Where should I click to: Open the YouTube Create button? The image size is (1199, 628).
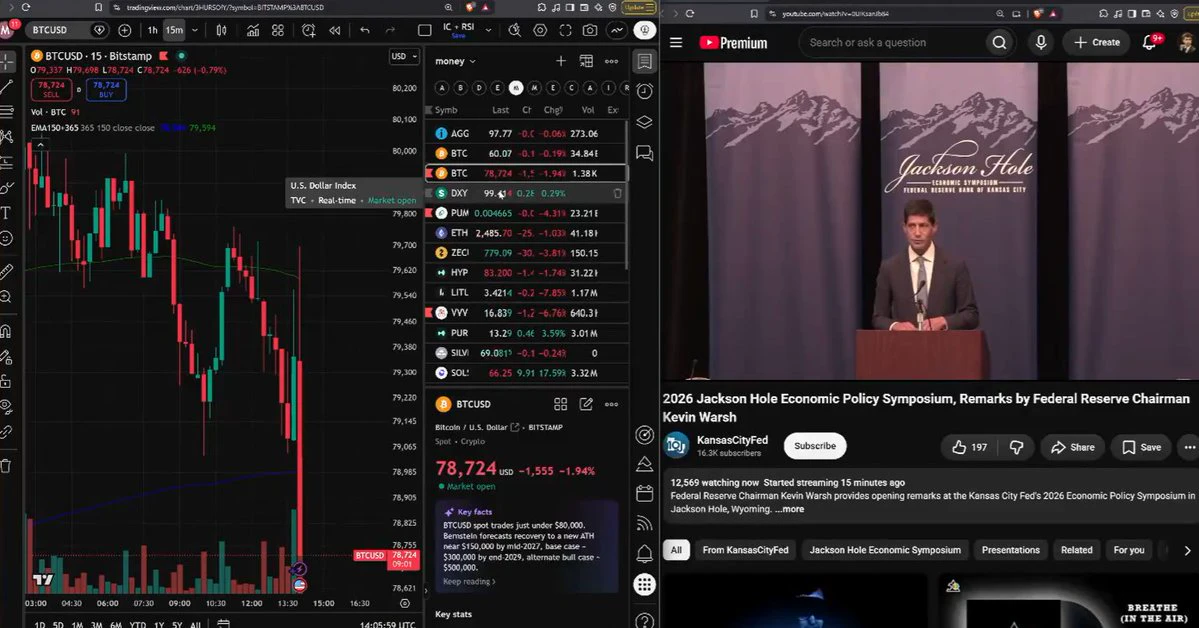(1097, 42)
